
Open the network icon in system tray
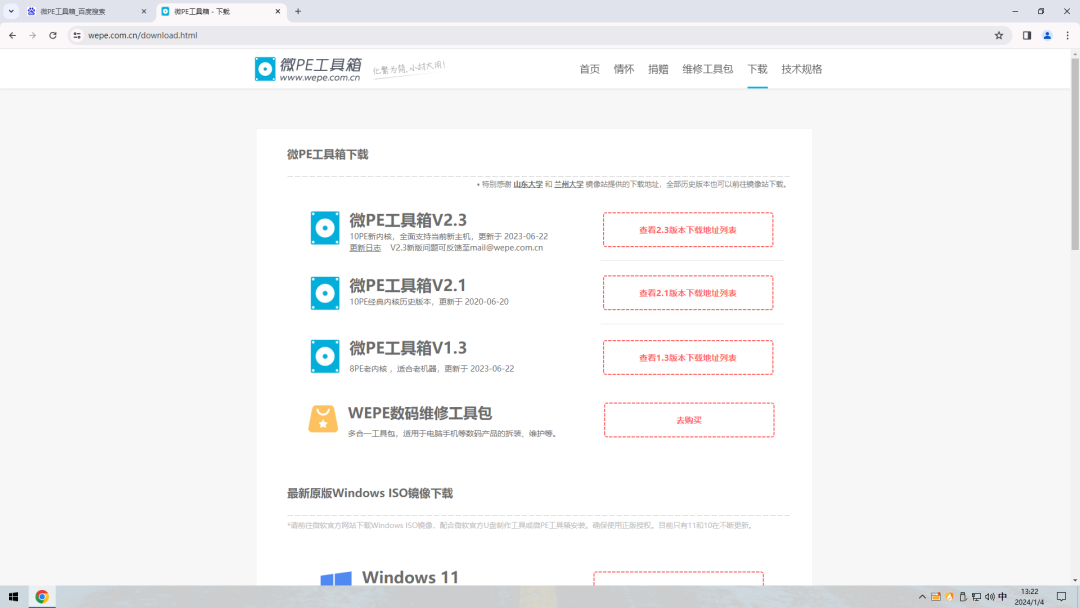point(976,597)
